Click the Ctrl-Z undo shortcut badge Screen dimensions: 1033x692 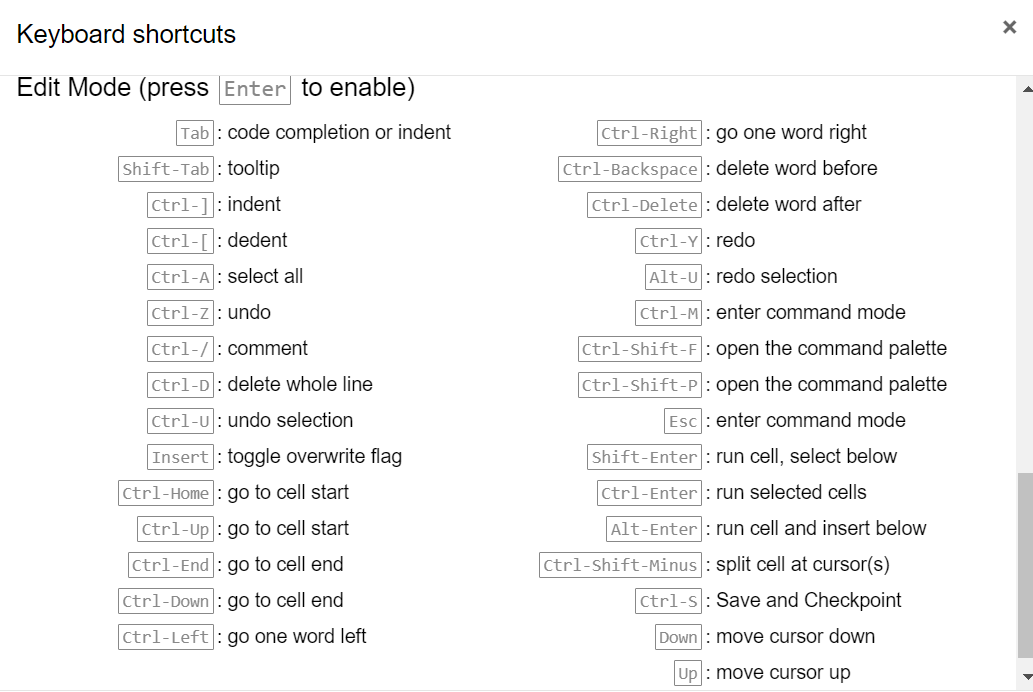pos(180,313)
